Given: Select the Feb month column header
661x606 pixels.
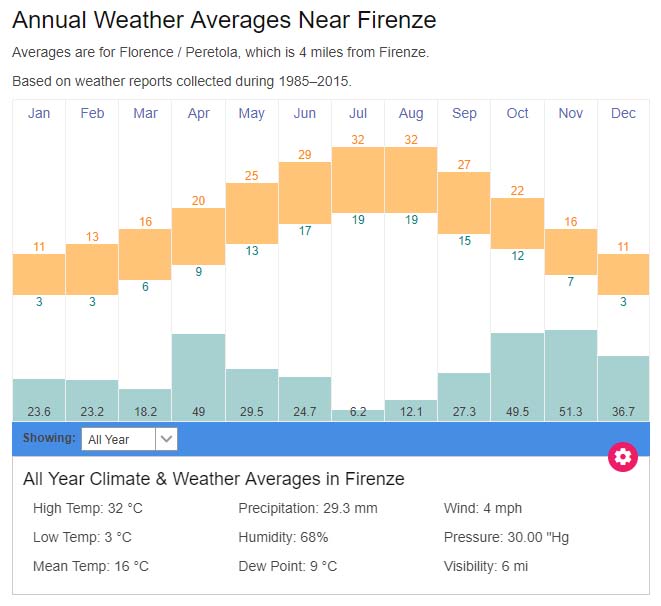Looking at the screenshot, I should click(x=92, y=113).
